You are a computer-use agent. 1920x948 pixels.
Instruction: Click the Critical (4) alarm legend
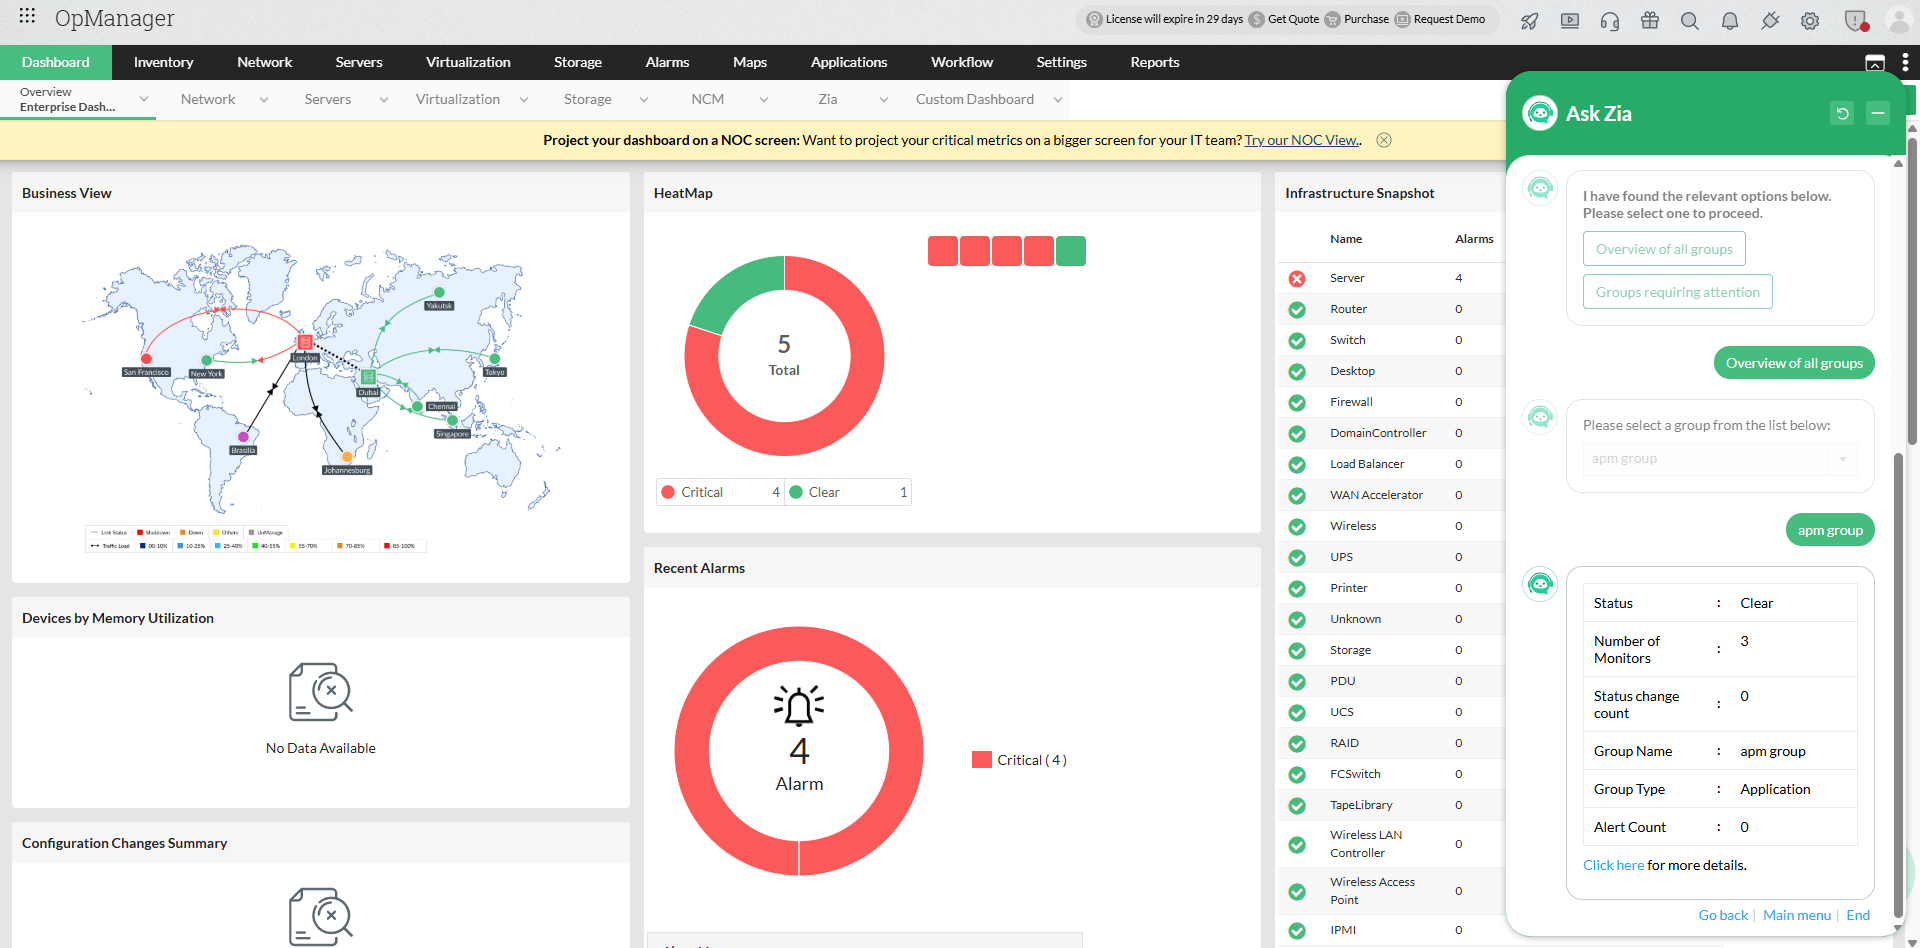coord(1019,760)
